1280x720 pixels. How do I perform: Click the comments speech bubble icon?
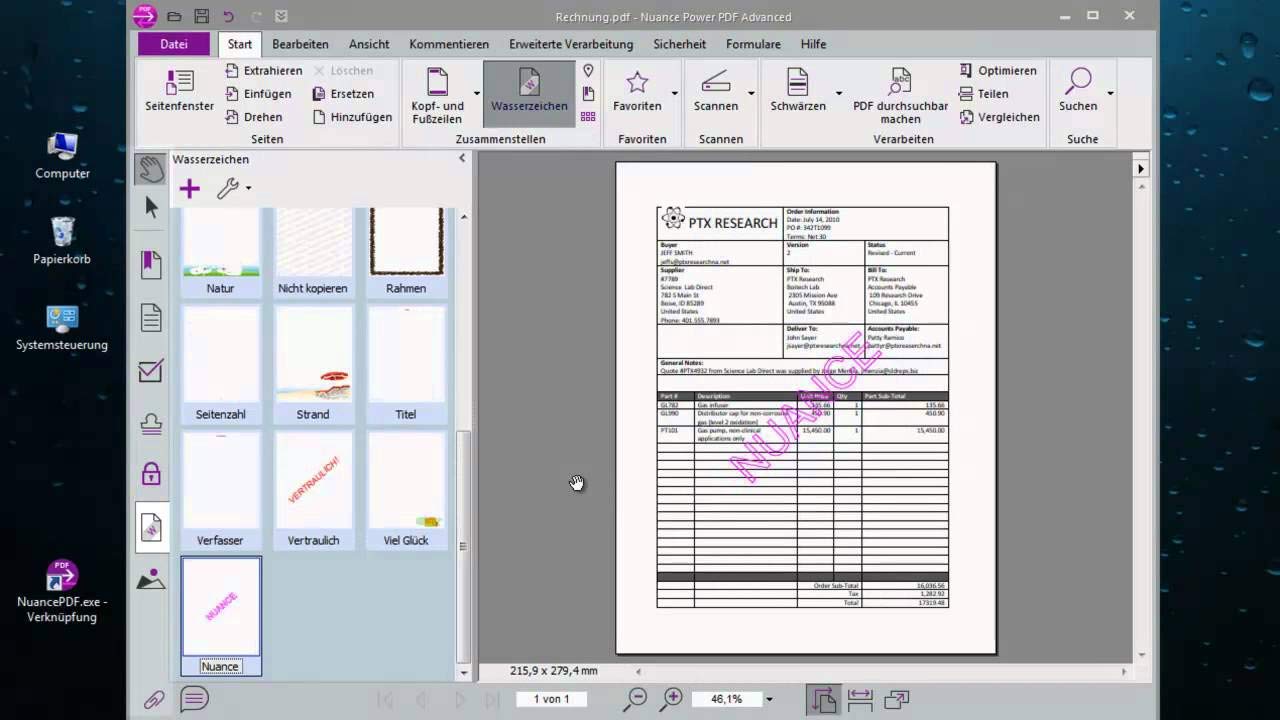tap(195, 699)
